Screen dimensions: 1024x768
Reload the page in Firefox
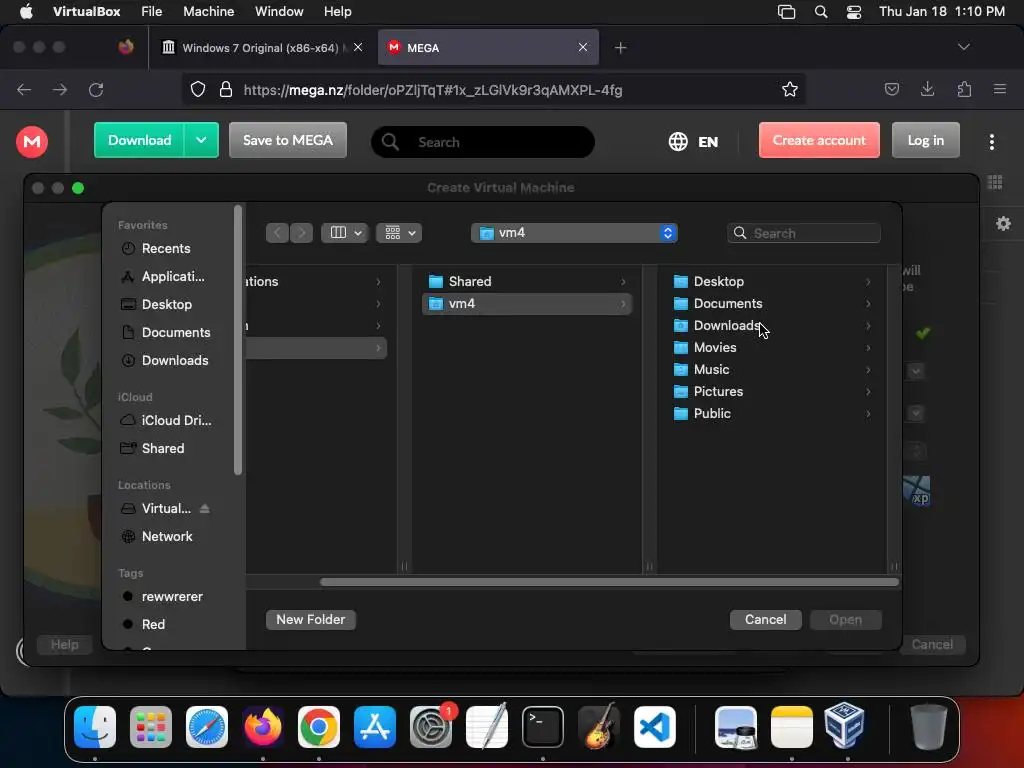[x=96, y=89]
